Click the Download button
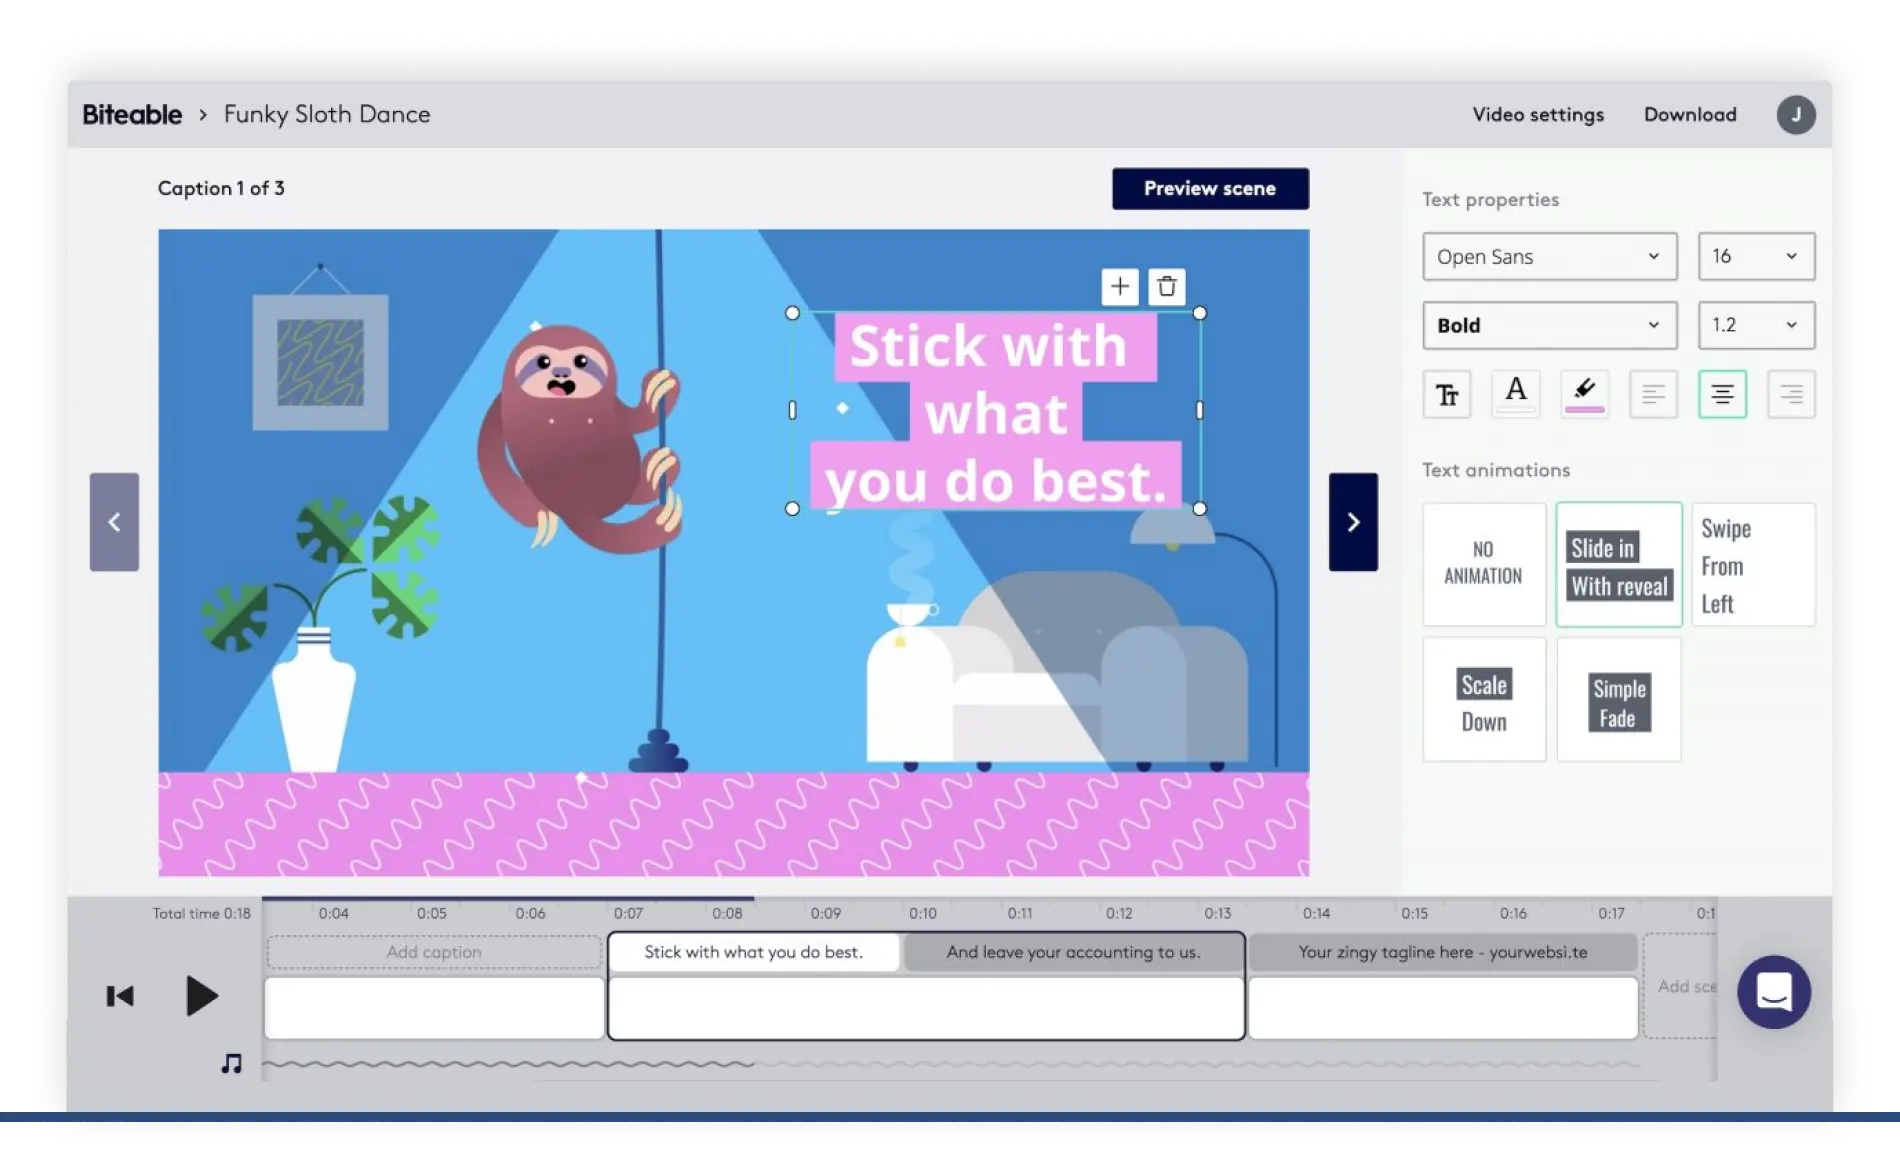 1690,114
